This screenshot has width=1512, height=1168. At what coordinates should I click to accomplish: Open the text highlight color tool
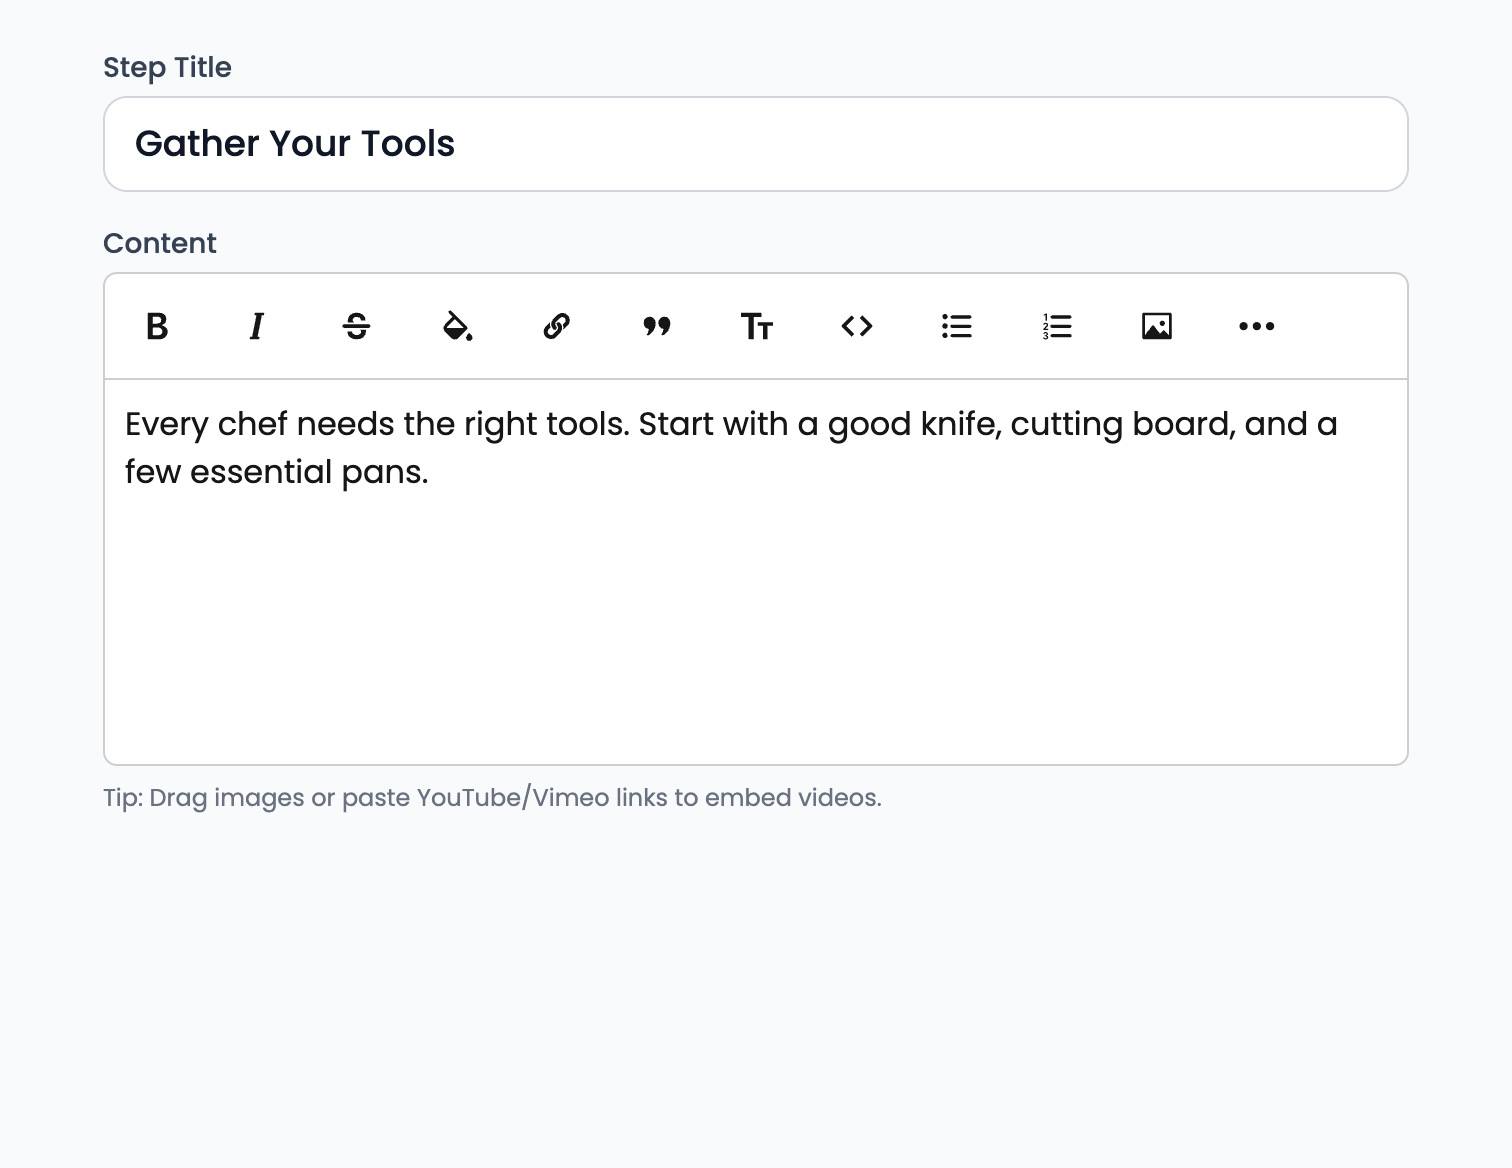456,326
